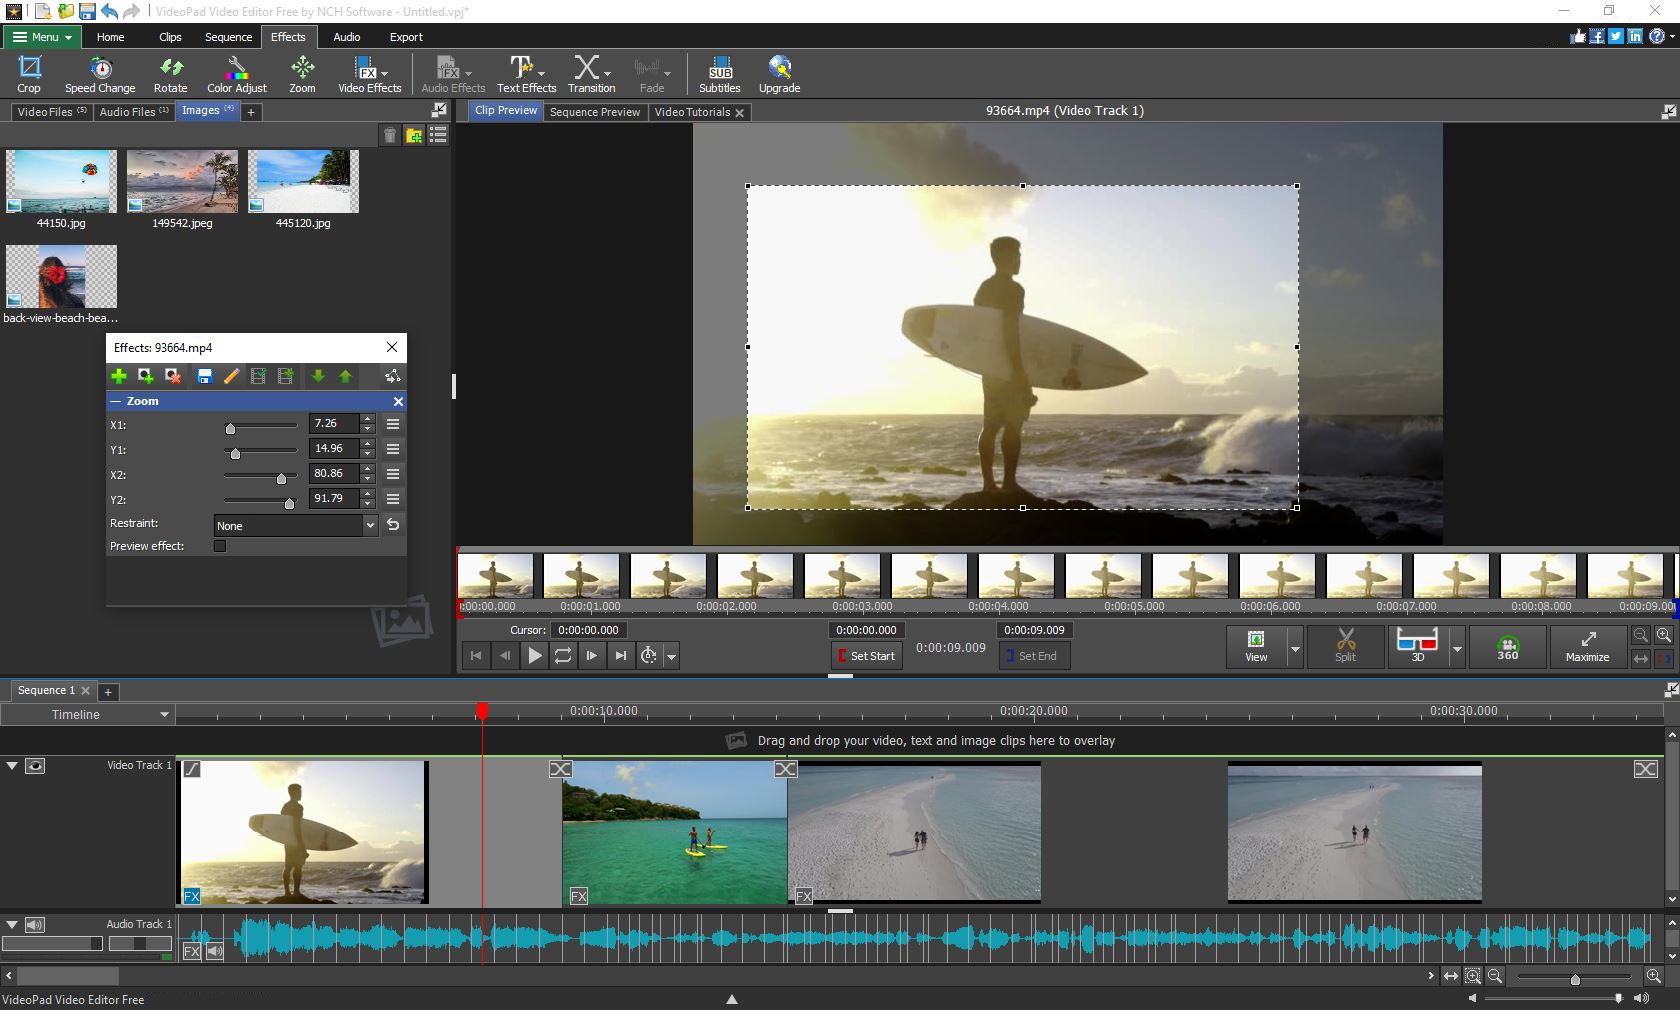
Task: Switch to the Sequence Preview tab
Action: (594, 112)
